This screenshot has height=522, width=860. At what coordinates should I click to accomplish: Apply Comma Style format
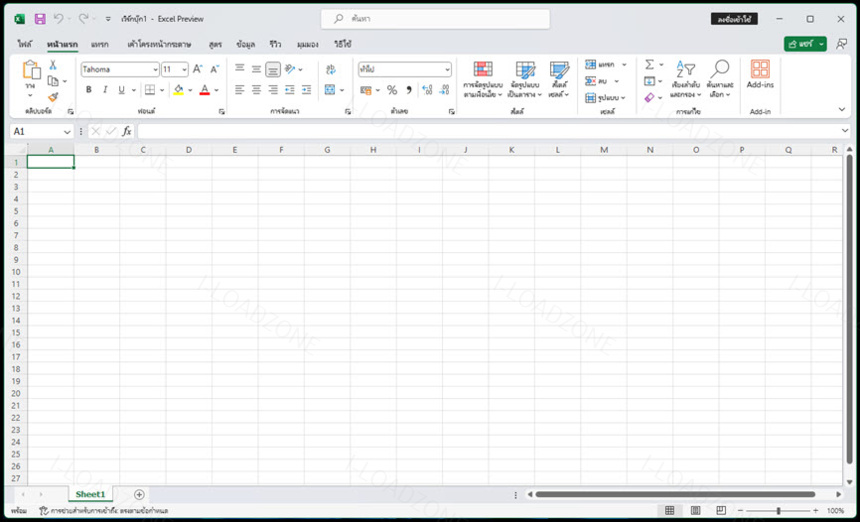pos(409,90)
